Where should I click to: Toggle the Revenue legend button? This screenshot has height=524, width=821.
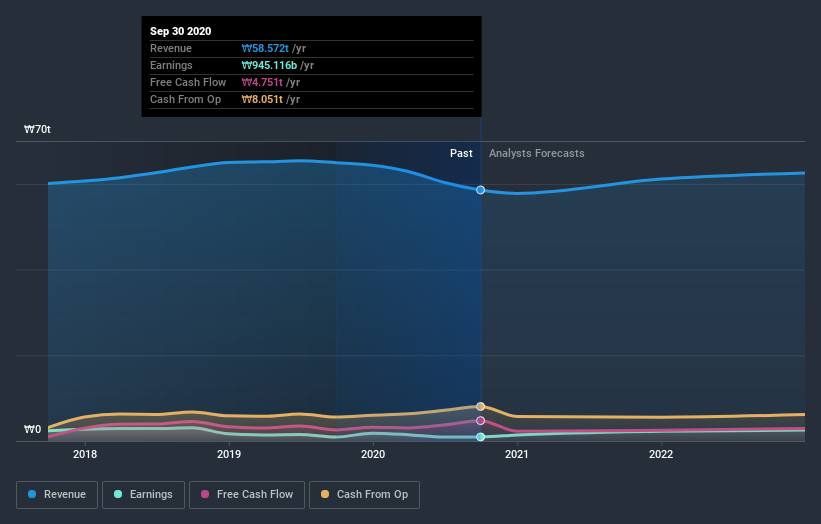(x=57, y=495)
